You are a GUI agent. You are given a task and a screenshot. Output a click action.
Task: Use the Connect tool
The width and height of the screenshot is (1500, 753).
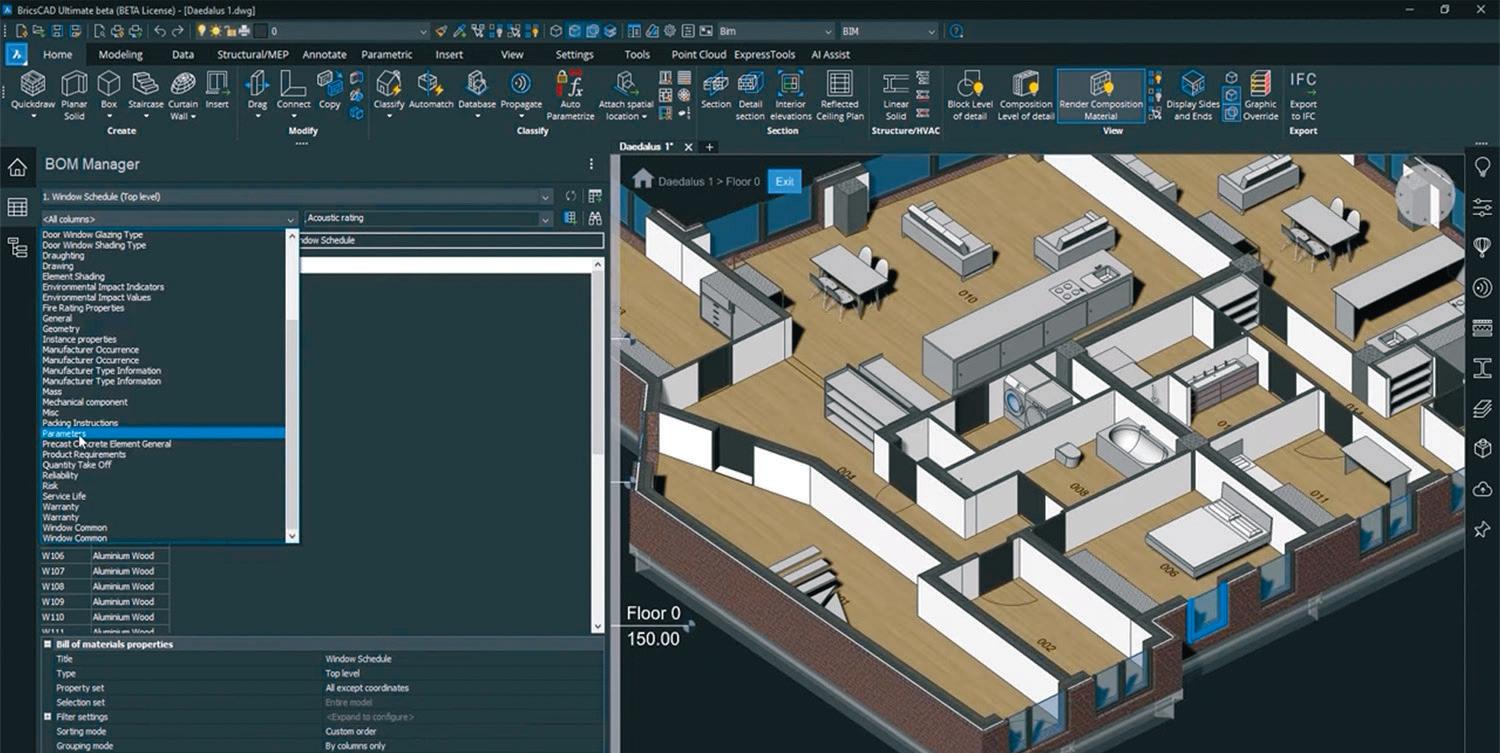pos(294,90)
